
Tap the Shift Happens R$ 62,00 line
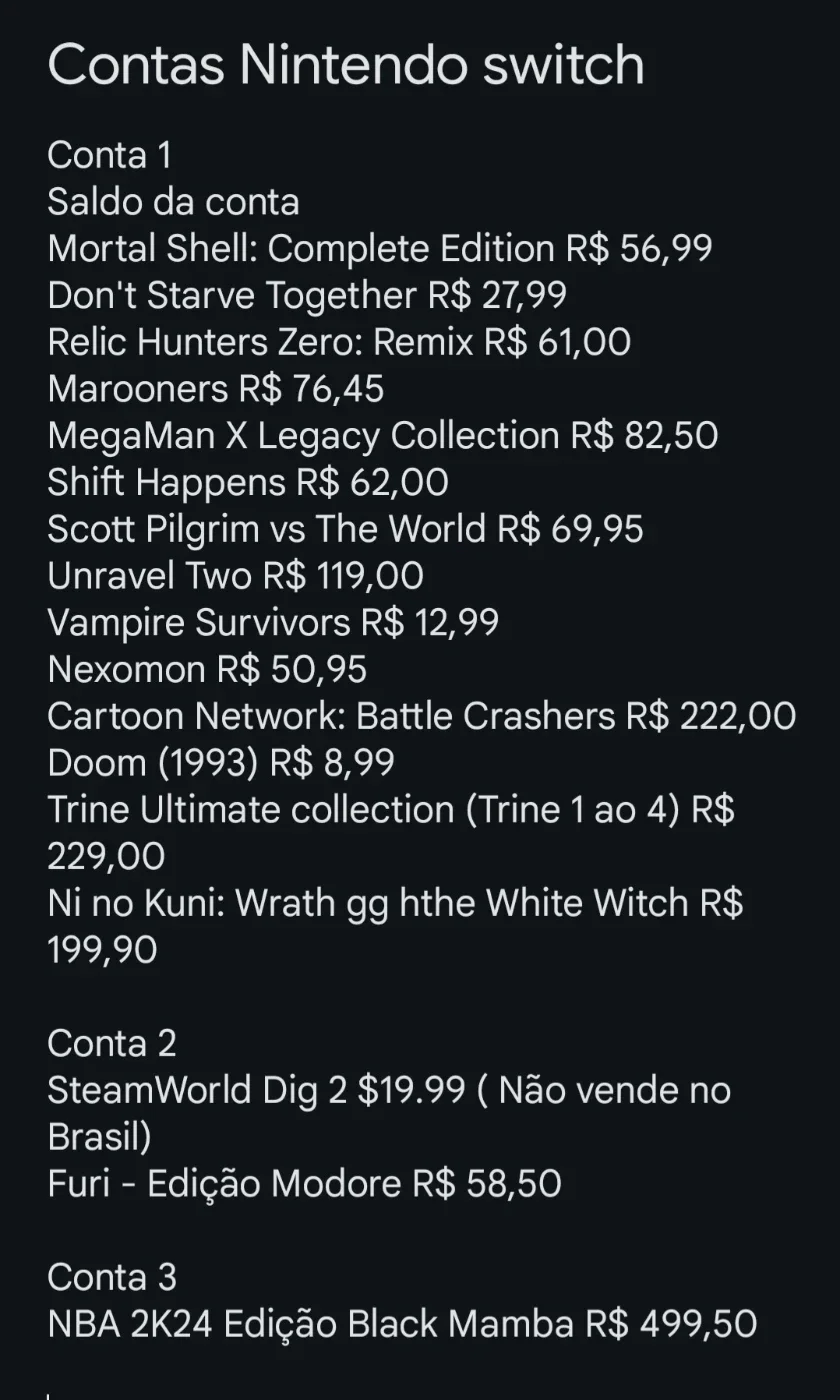[x=248, y=482]
